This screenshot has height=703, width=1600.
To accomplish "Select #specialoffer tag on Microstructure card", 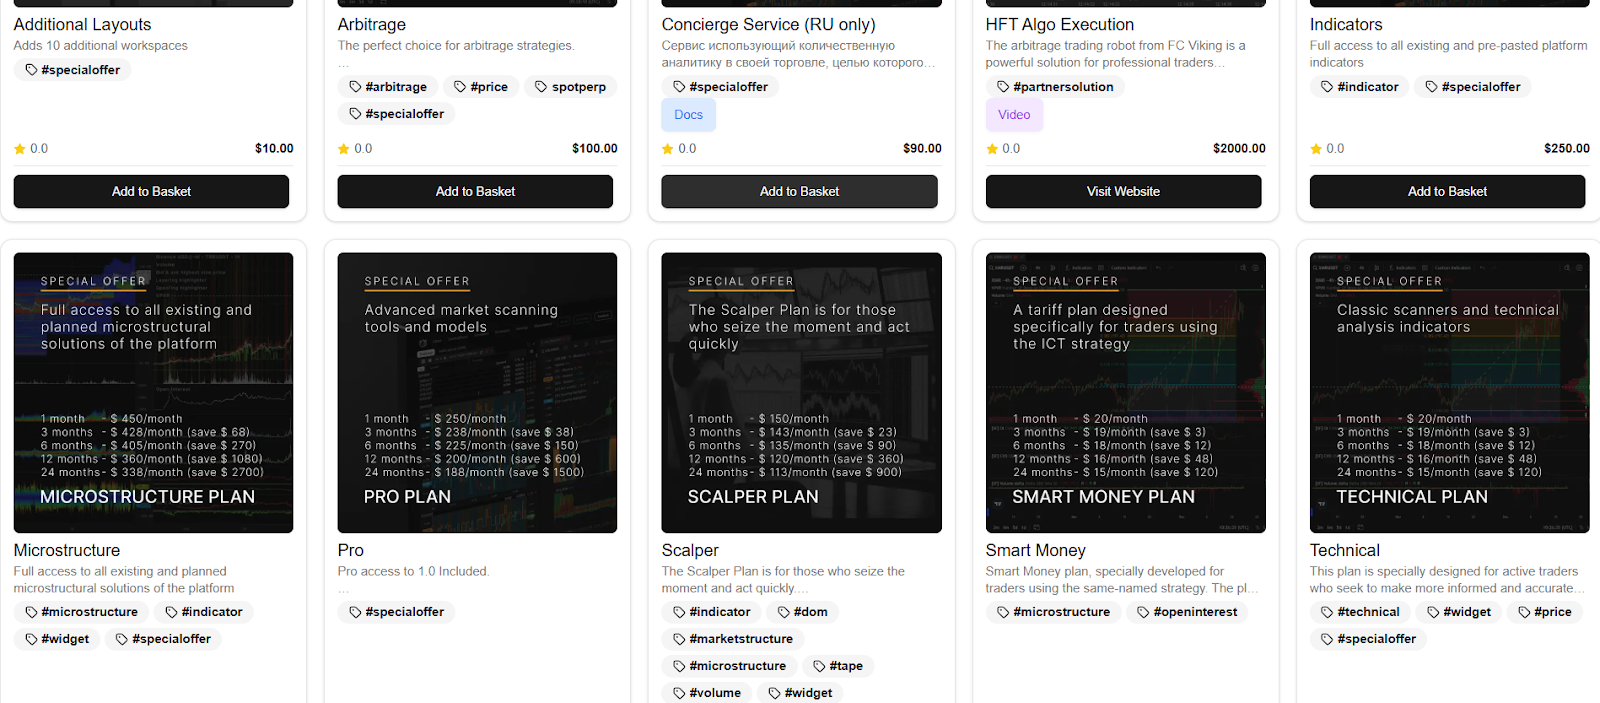I will point(163,639).
